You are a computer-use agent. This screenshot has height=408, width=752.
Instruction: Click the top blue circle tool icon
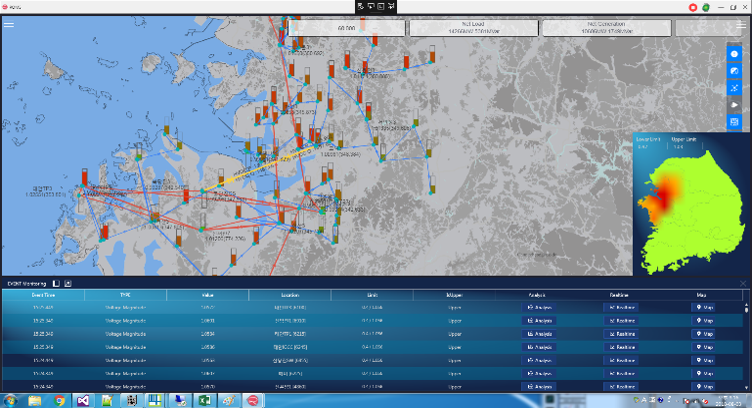coord(734,52)
